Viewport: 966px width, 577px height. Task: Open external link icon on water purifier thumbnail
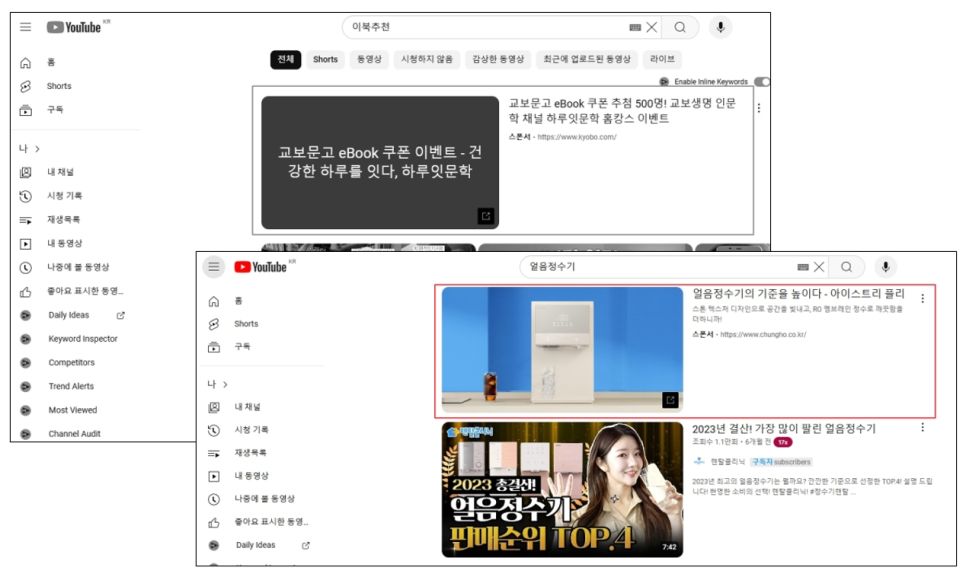tap(670, 400)
